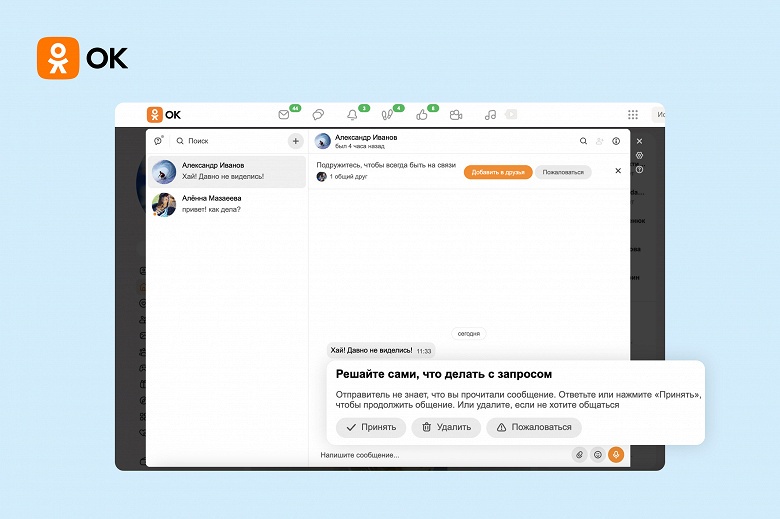Click the gear icon below the close button
This screenshot has height=519, width=780.
[640, 156]
